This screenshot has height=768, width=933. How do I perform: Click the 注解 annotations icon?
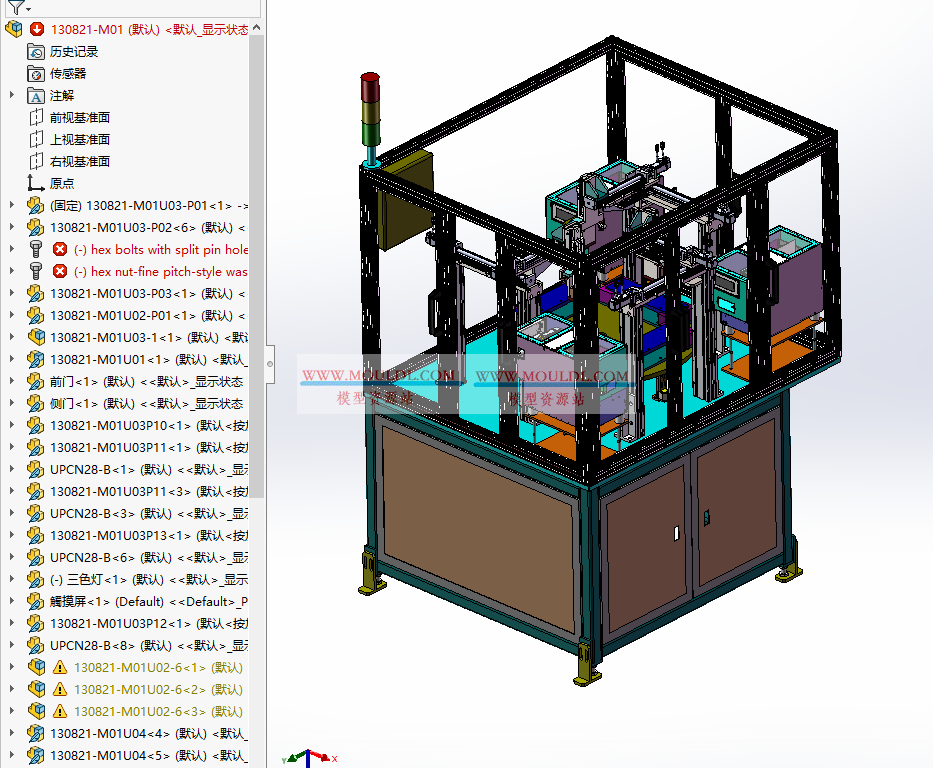[x=38, y=95]
